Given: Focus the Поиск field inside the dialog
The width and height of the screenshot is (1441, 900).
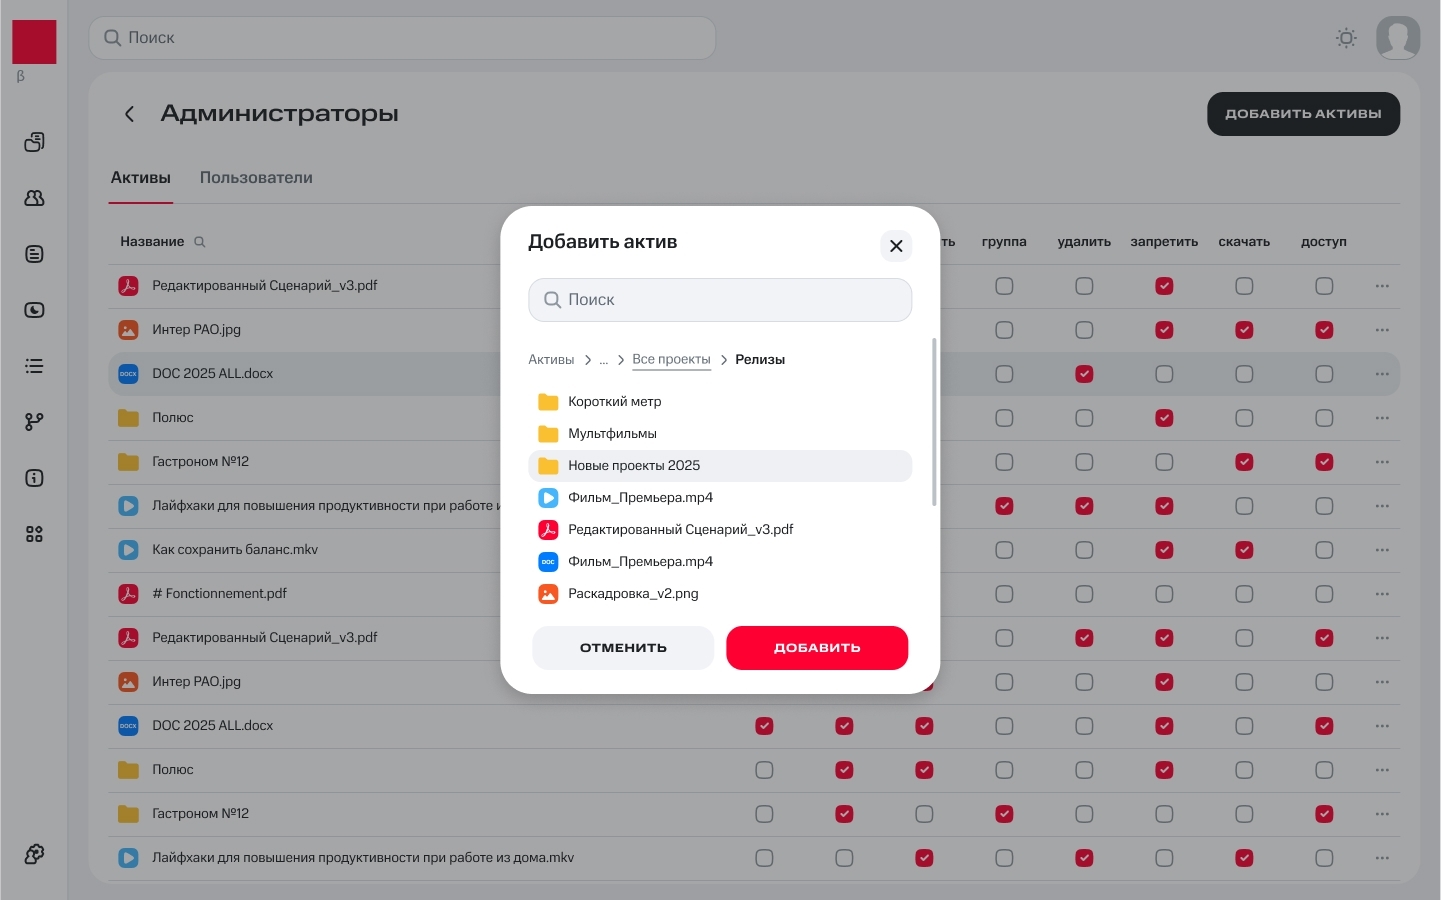Looking at the screenshot, I should tap(720, 300).
